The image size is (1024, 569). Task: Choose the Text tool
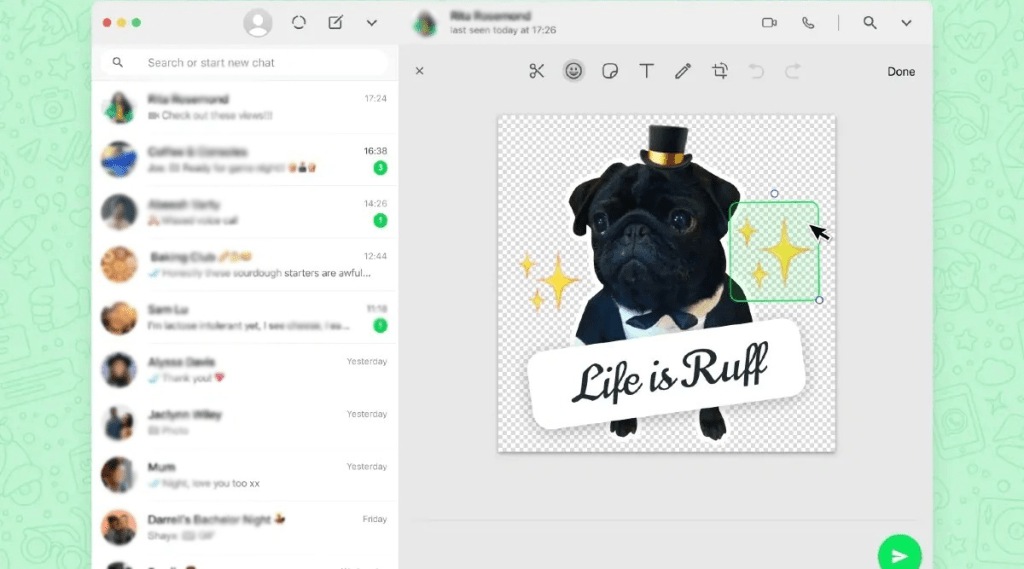[647, 71]
